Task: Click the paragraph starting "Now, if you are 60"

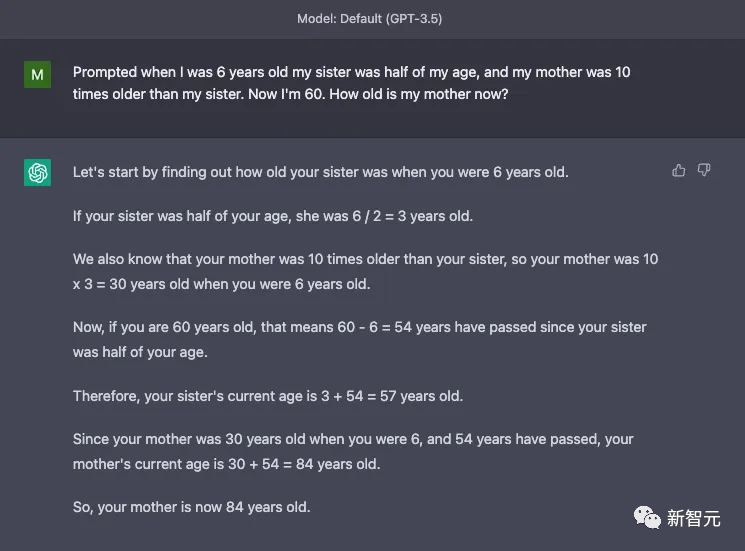Action: [x=359, y=339]
